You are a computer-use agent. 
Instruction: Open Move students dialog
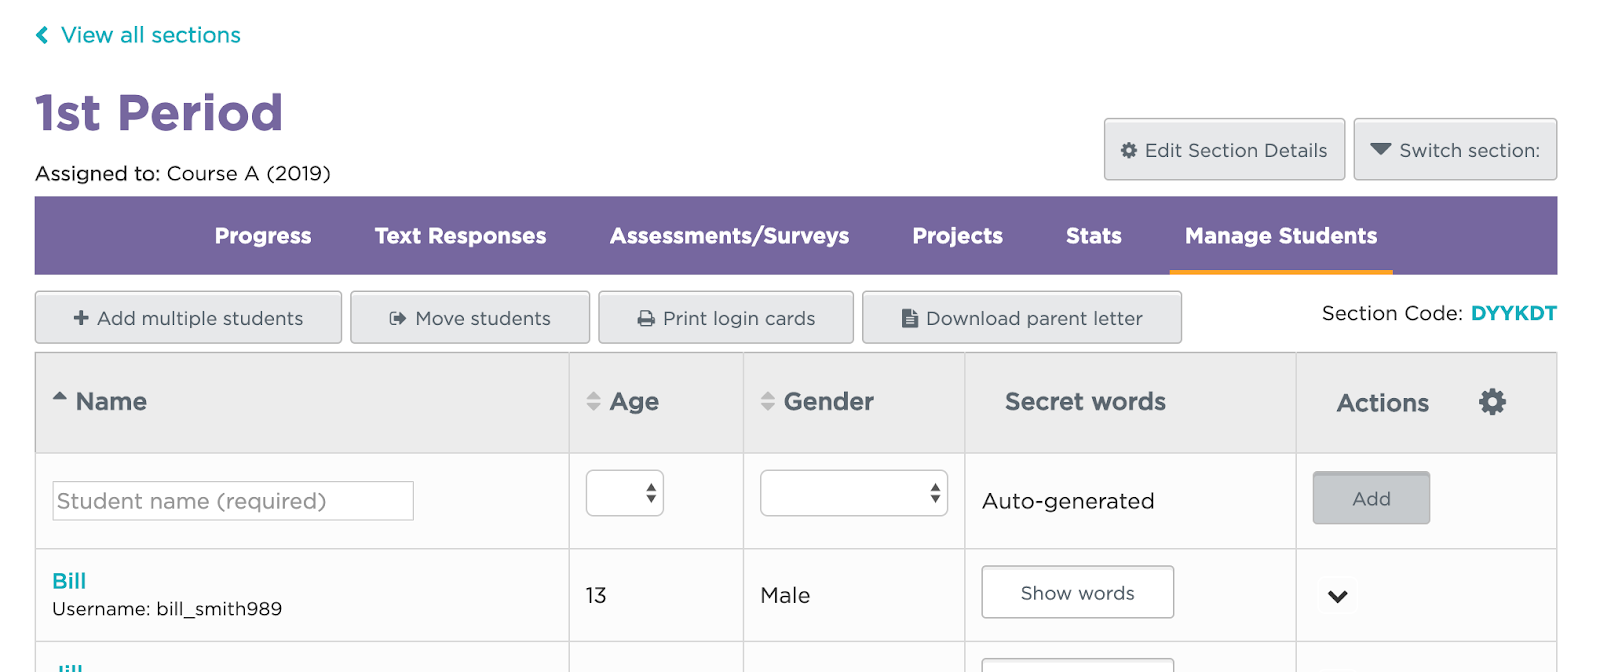point(470,318)
